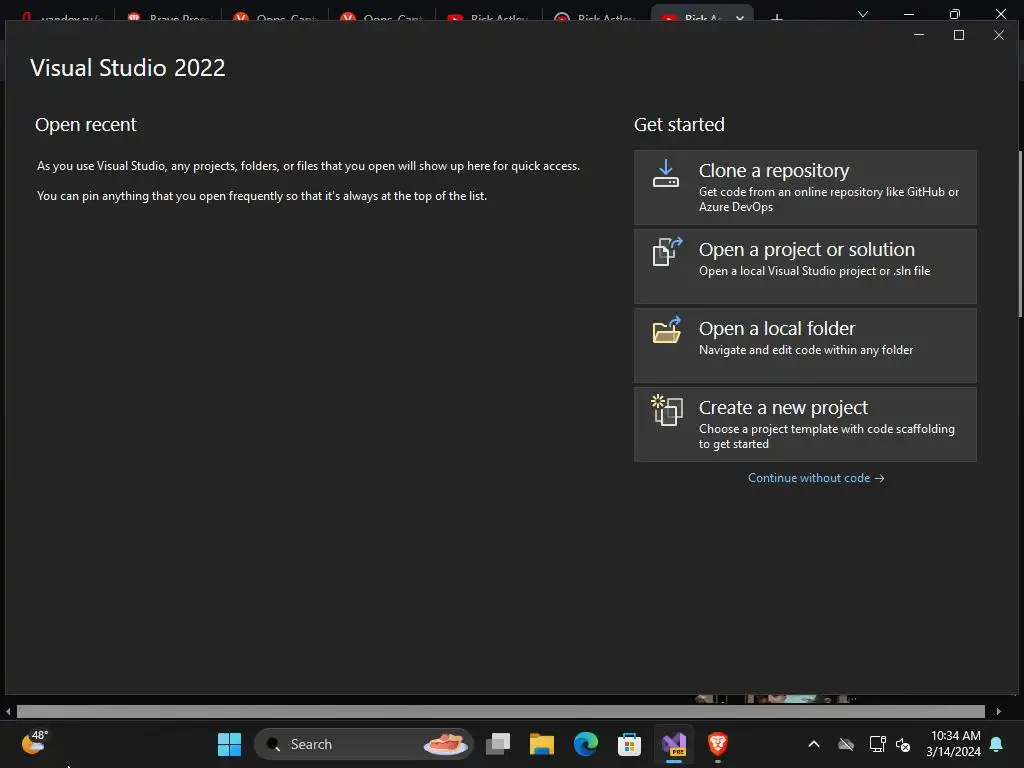This screenshot has height=768, width=1024.
Task: Click the 'Visual Studio 2022' title text
Action: (128, 68)
